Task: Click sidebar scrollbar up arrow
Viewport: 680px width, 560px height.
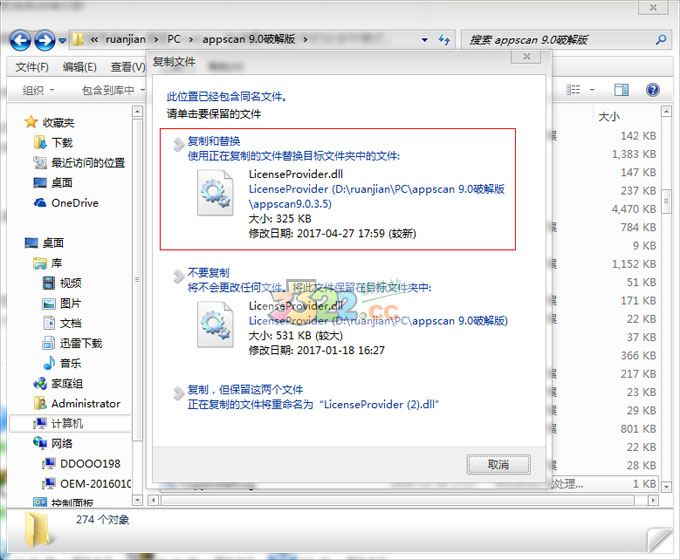Action: (137, 111)
